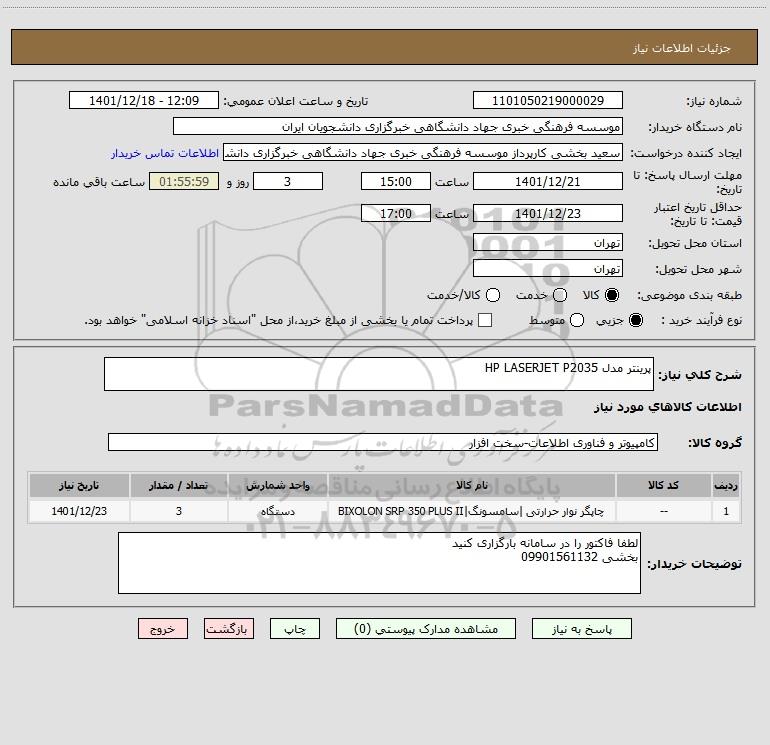Click the استان محل تحویل field تهران
Screen dimensions: 770x745
click(x=548, y=243)
